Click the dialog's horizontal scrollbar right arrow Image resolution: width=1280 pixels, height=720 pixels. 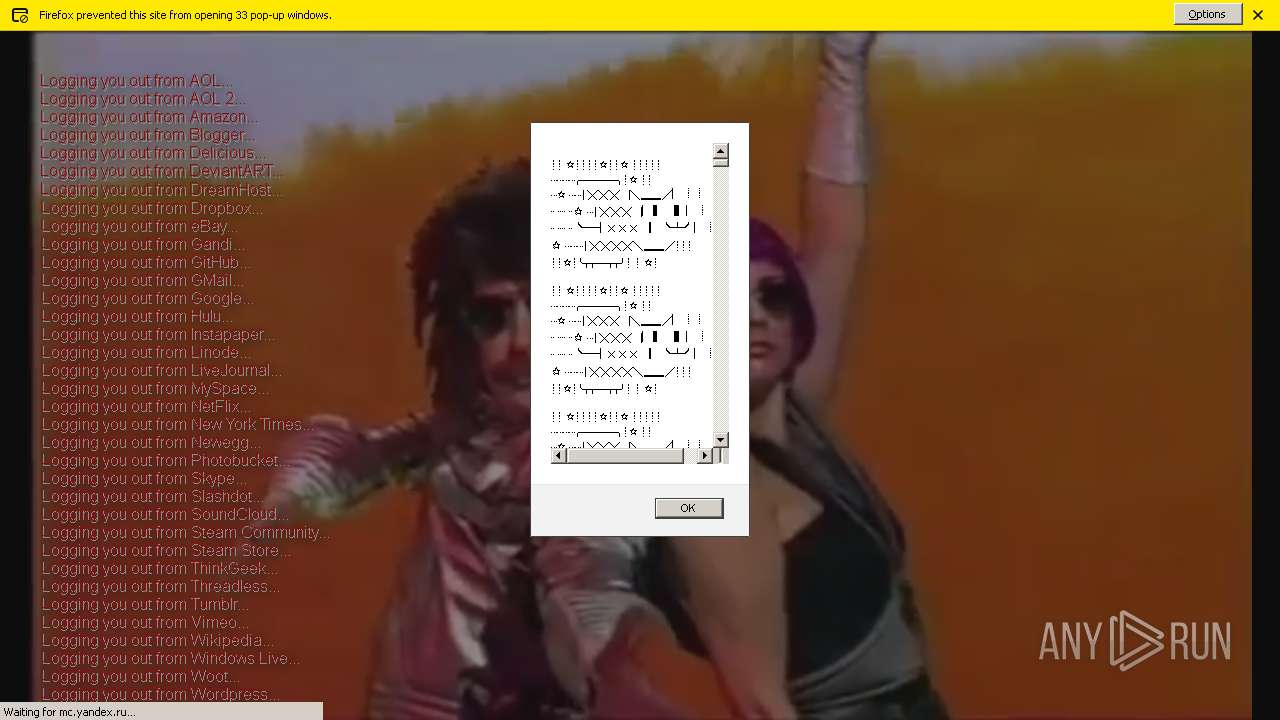(705, 456)
